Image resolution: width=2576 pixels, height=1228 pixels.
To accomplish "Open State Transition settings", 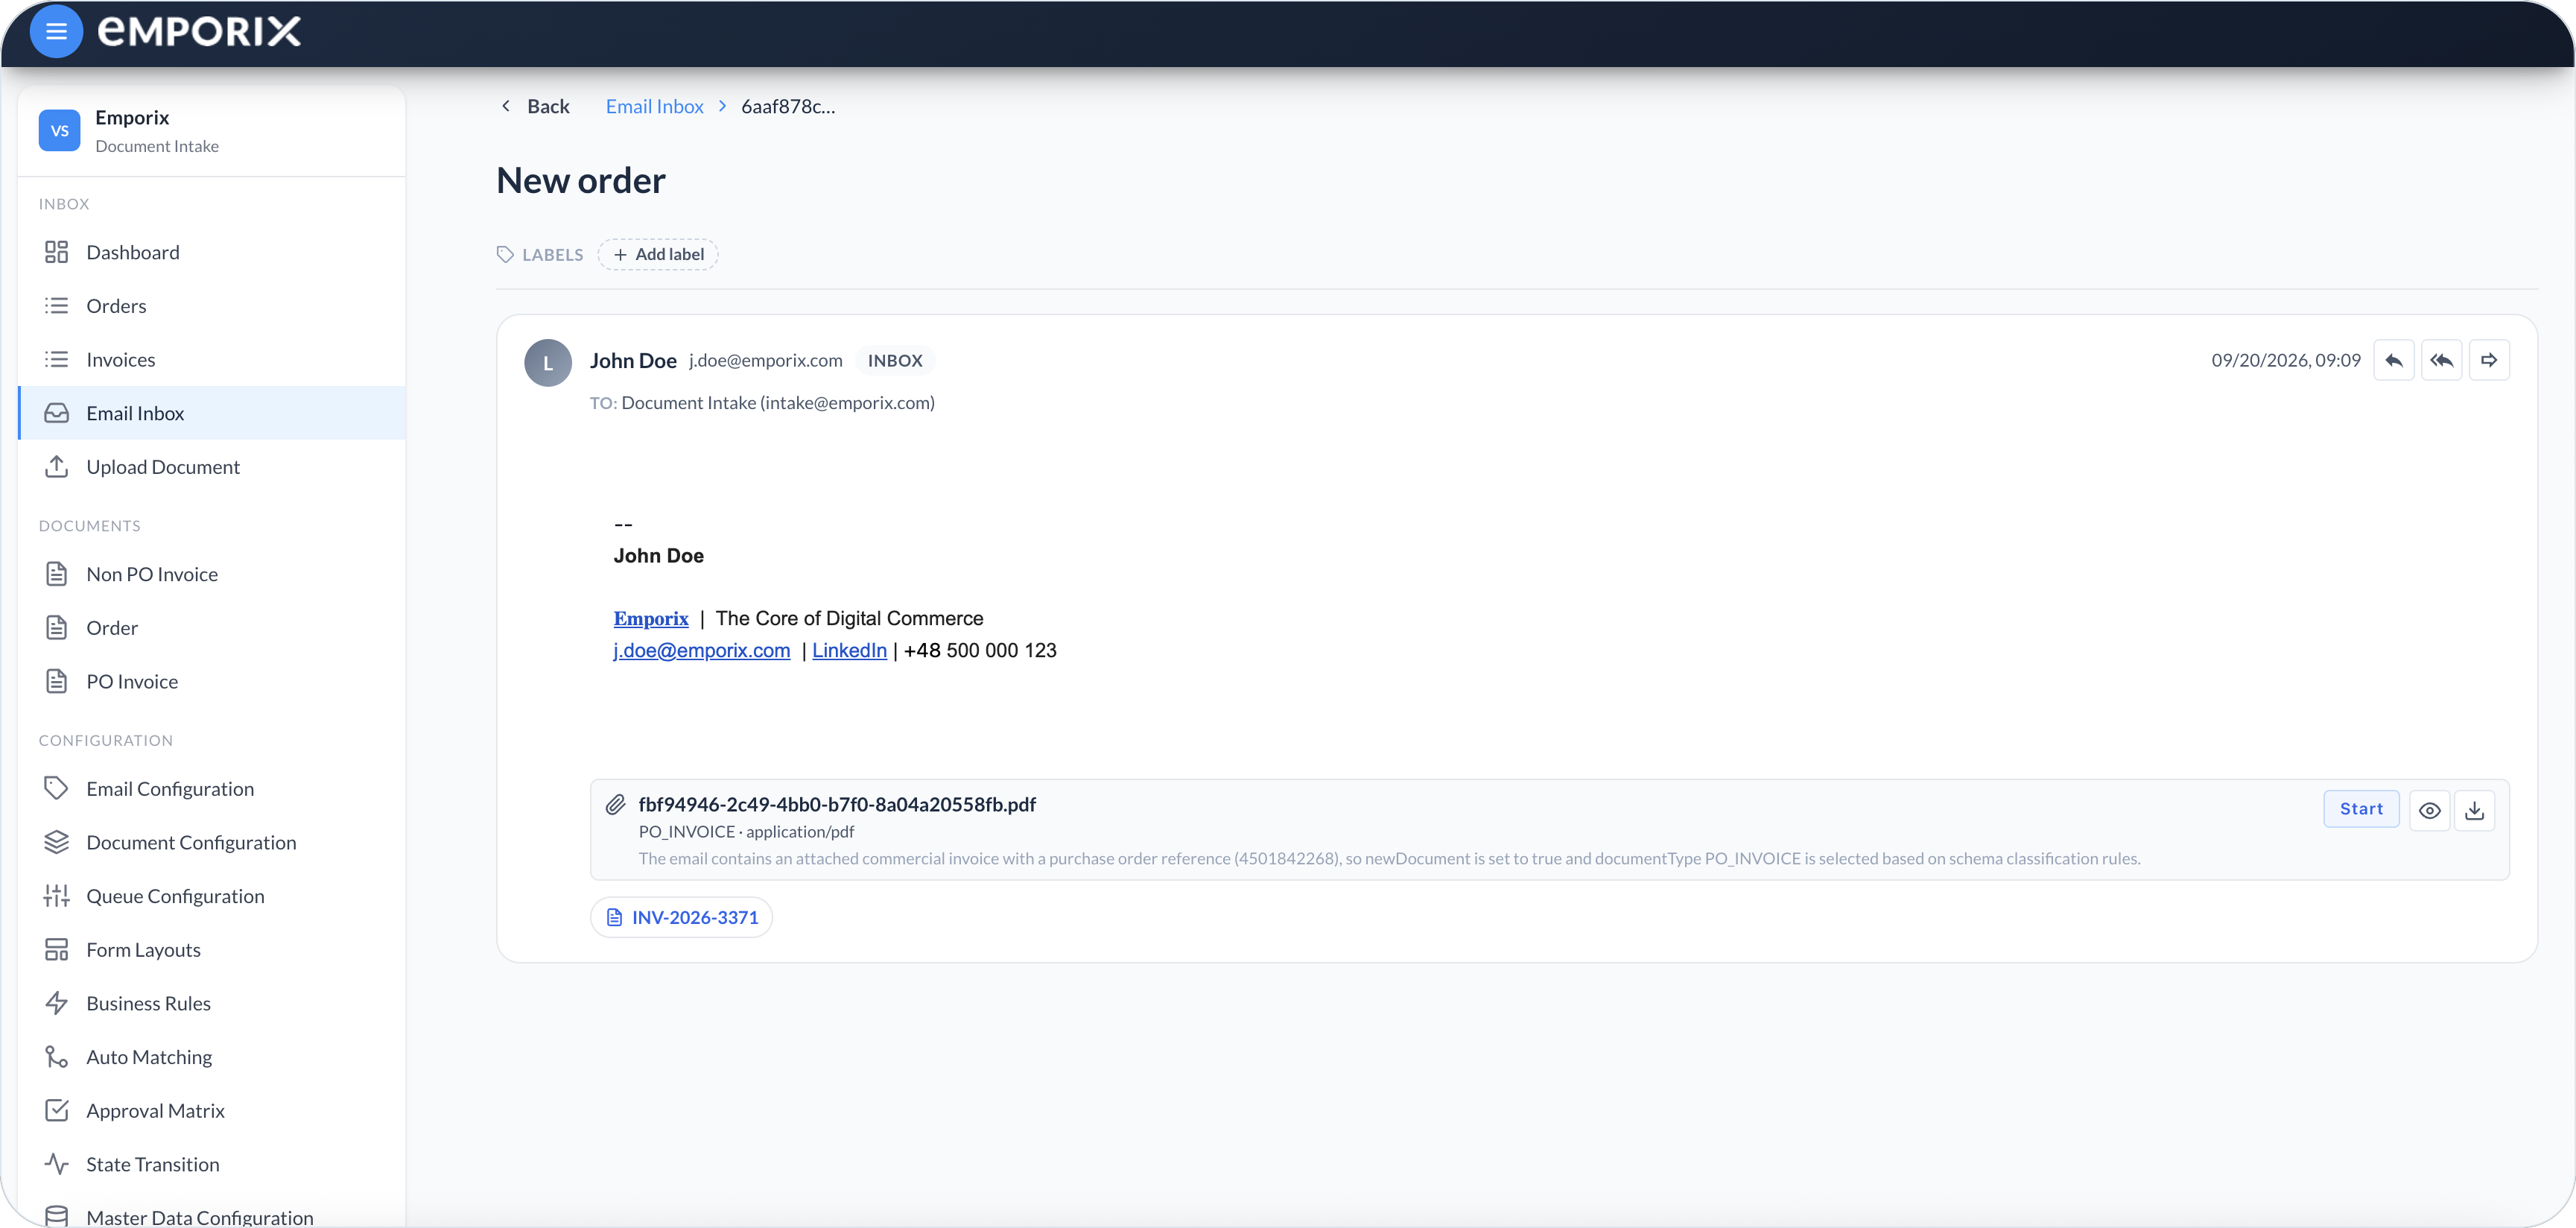I will (x=212, y=1164).
